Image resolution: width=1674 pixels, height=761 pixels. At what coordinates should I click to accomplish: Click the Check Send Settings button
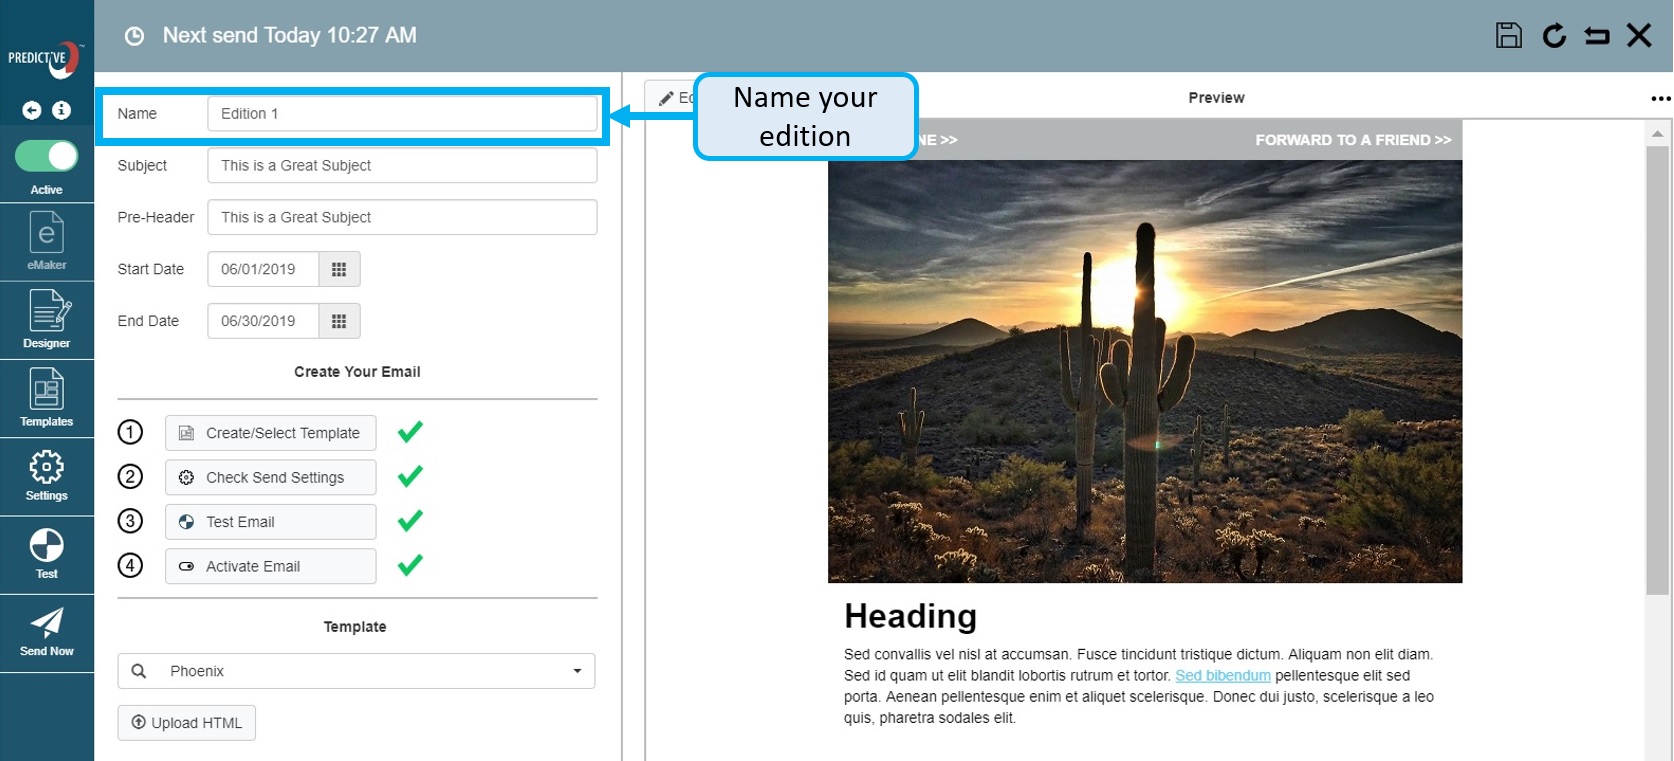270,478
